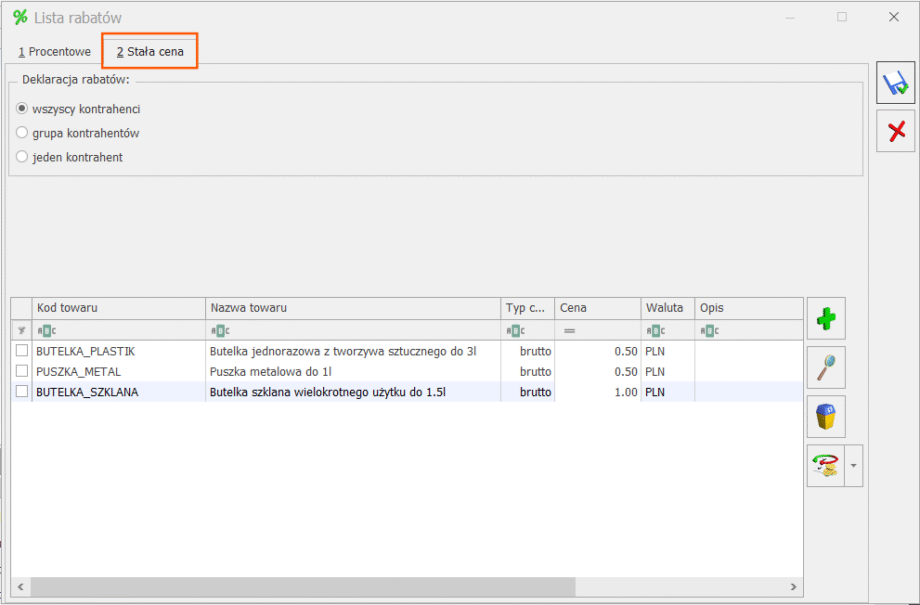Check the BUTELKA_PLASTIK row checkbox
The width and height of the screenshot is (920, 605).
coord(22,351)
